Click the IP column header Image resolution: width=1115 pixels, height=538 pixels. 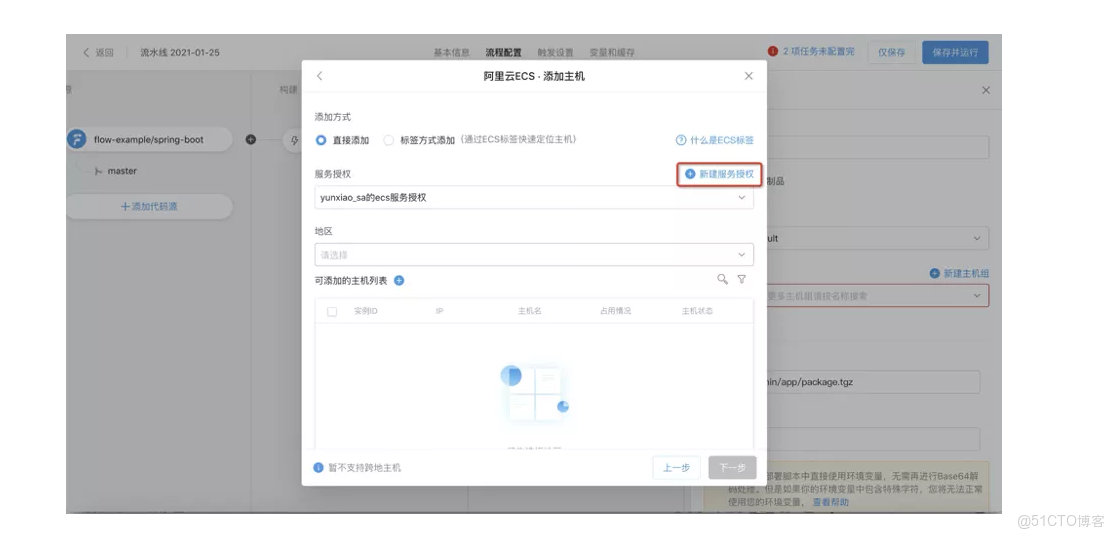click(439, 311)
